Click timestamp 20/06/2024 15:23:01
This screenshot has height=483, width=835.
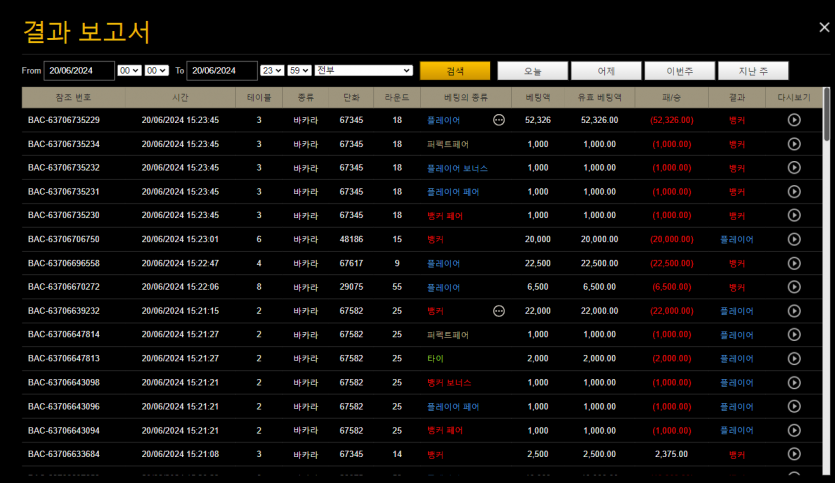click(180, 239)
